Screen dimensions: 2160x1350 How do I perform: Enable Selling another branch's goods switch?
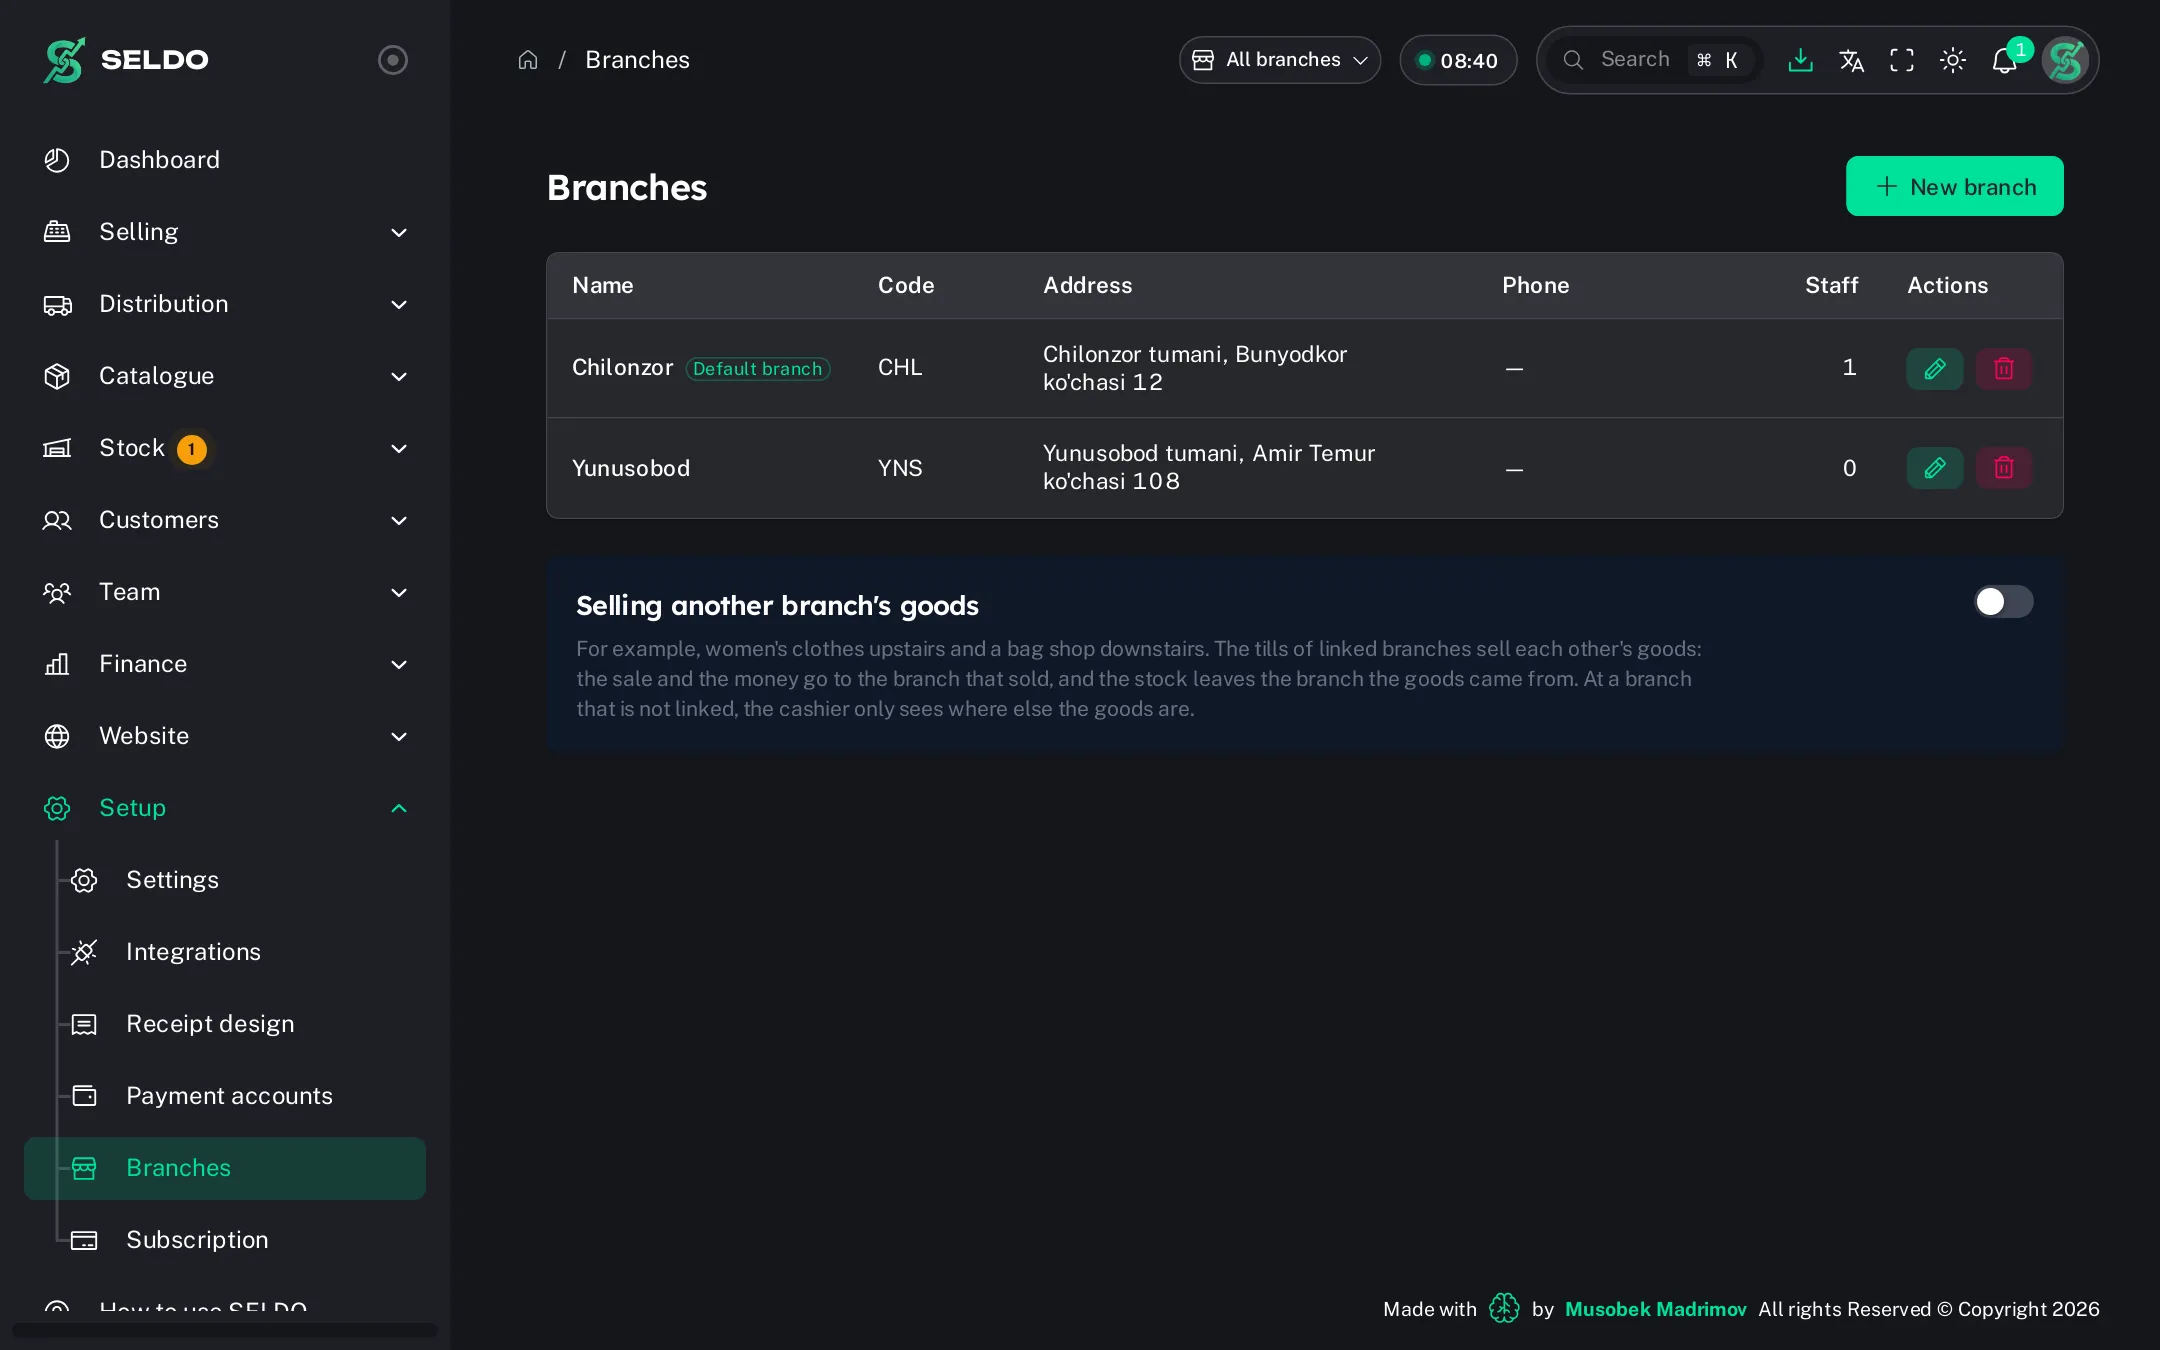tap(2003, 601)
